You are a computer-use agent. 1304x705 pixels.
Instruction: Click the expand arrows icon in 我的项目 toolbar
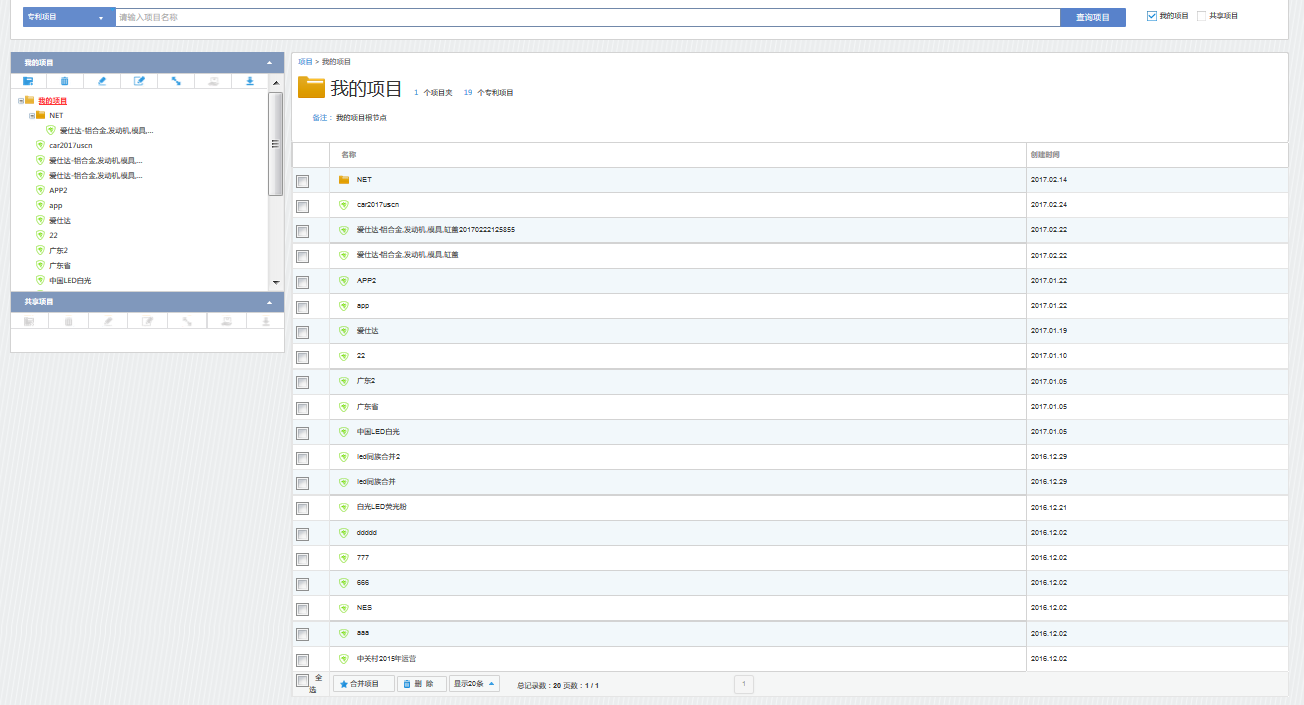point(176,81)
